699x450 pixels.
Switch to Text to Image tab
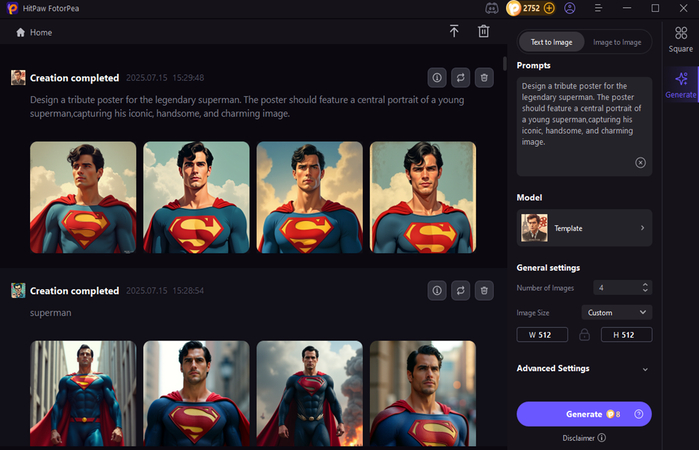(x=551, y=42)
